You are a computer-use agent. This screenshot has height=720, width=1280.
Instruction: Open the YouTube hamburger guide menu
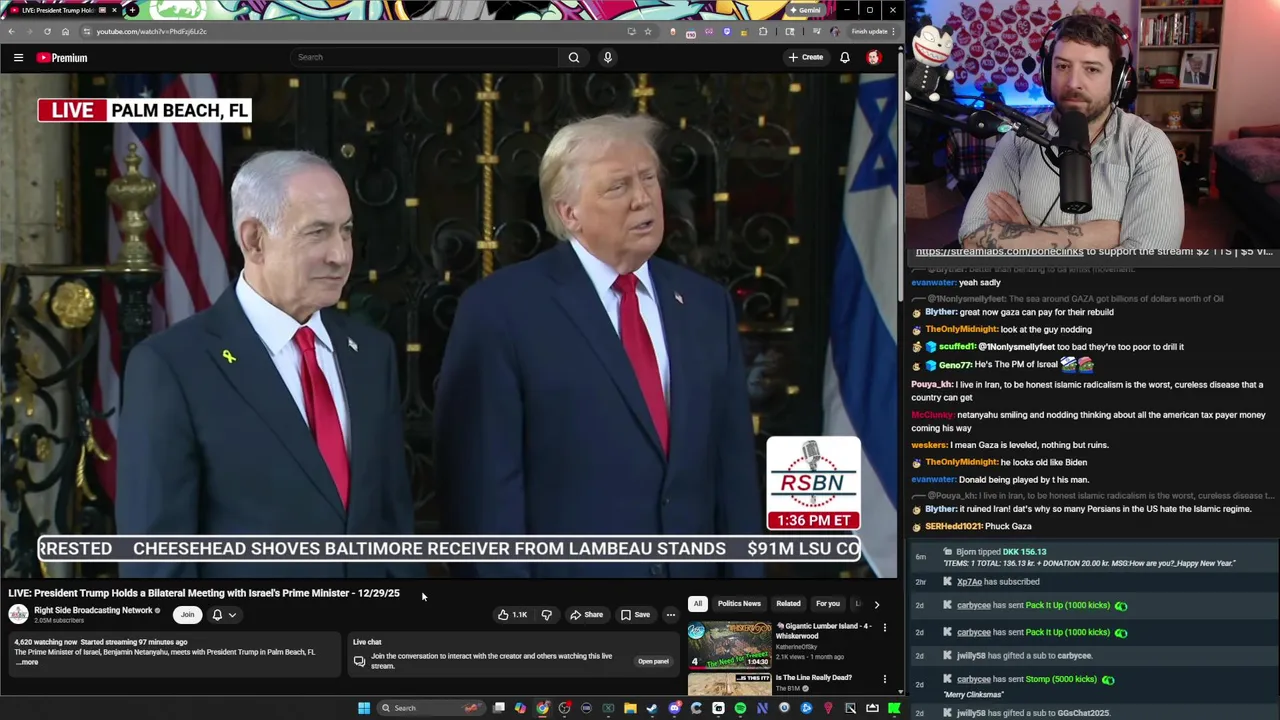pos(18,58)
